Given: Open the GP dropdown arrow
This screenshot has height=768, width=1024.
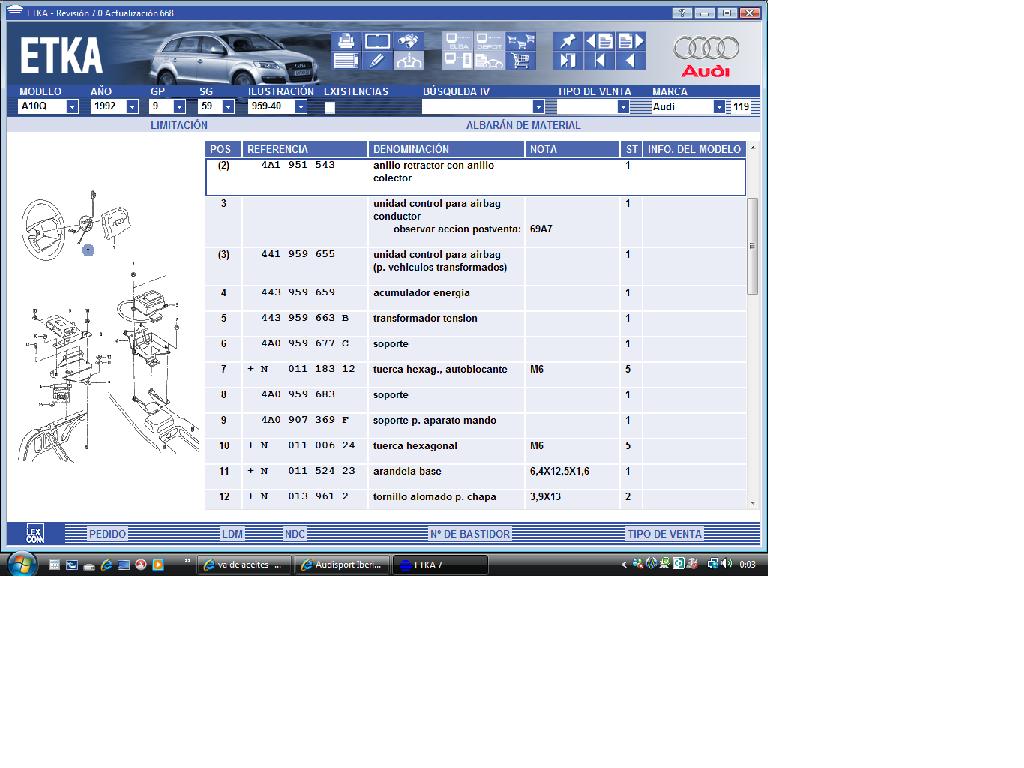Looking at the screenshot, I should [180, 106].
